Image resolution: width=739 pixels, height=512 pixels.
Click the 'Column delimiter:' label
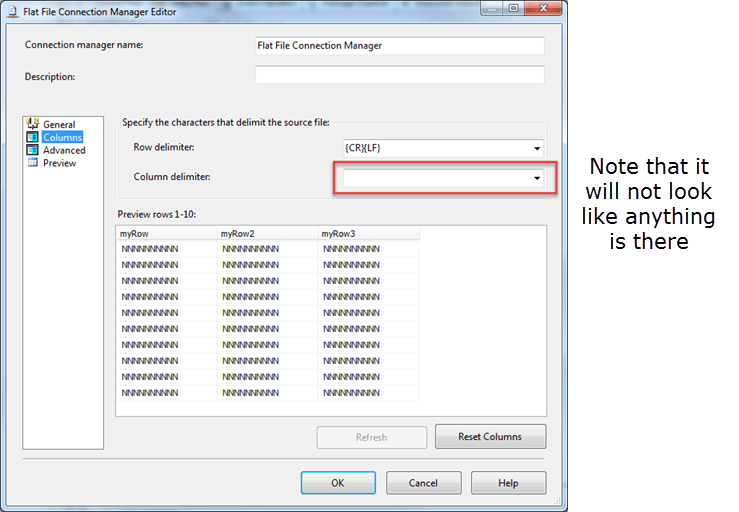click(x=172, y=177)
